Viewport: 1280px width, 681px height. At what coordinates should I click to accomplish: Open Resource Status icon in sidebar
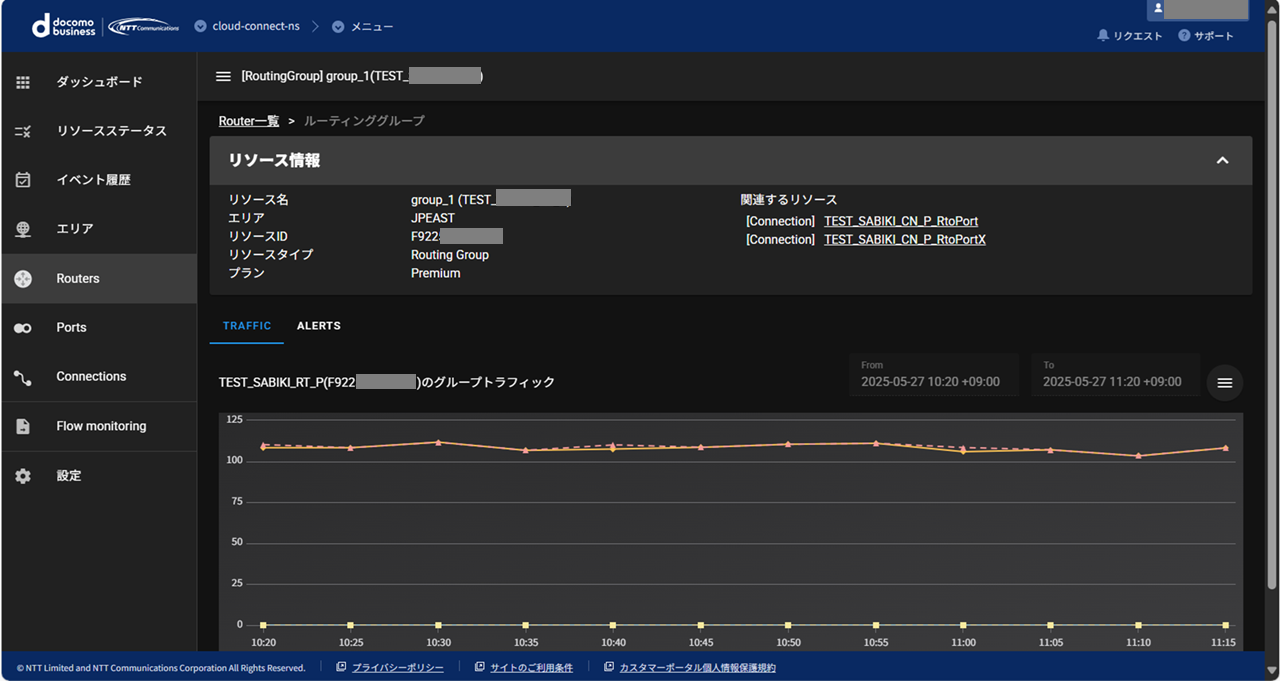tap(23, 131)
